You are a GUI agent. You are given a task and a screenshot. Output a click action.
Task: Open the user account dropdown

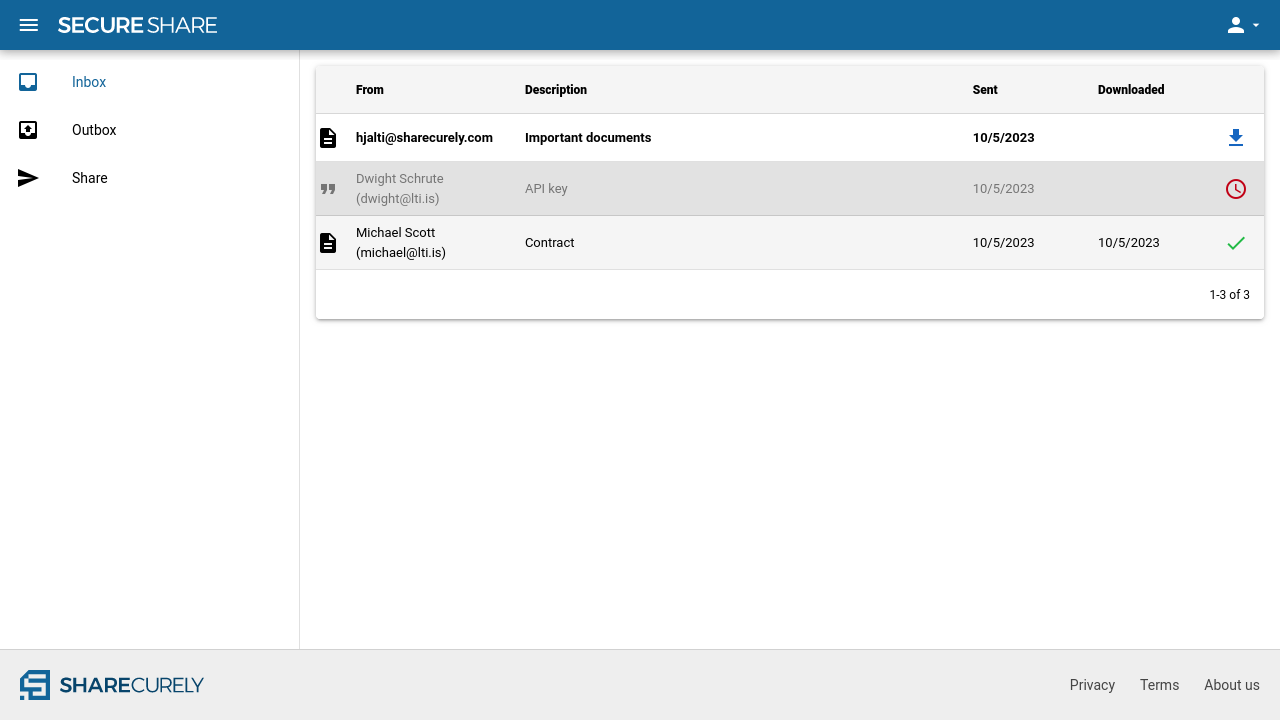point(1243,25)
